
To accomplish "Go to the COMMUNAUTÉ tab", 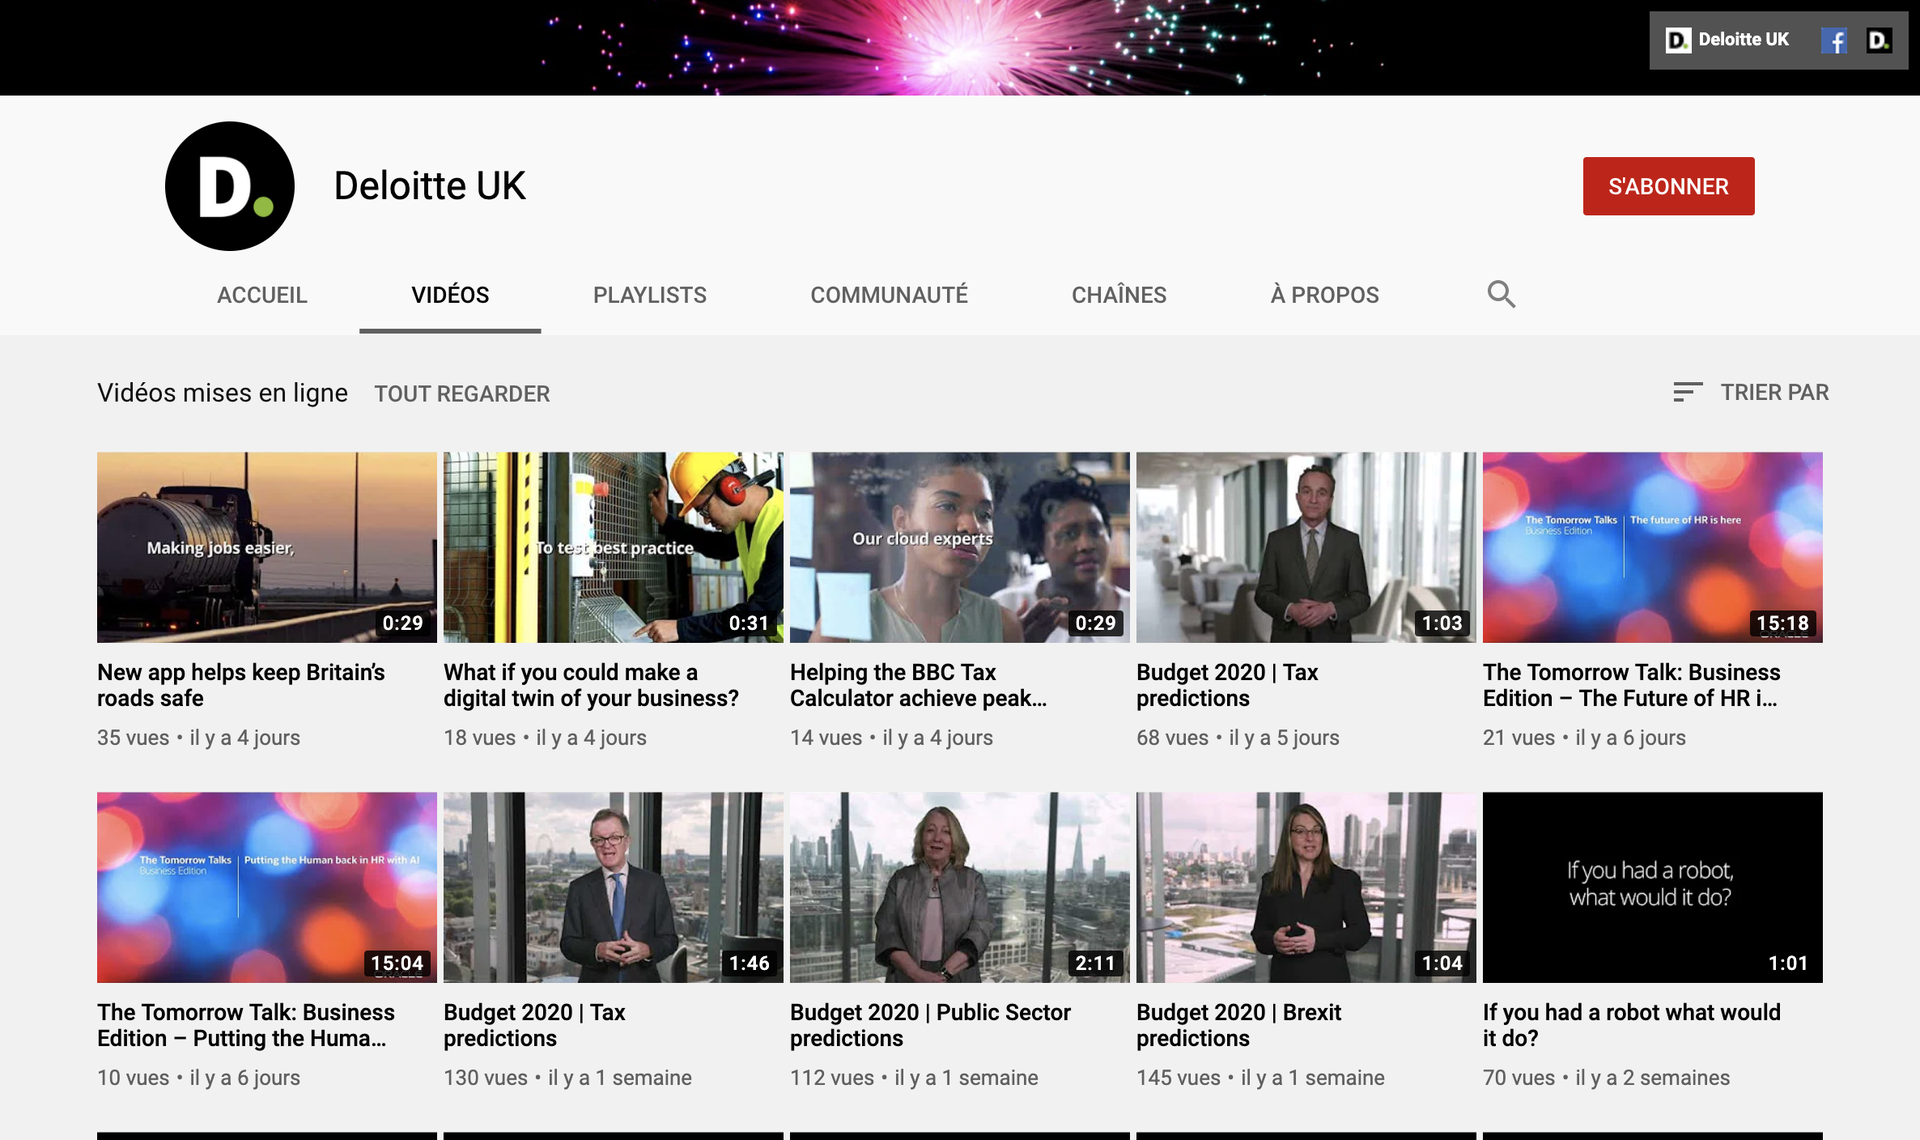I will pyautogui.click(x=889, y=295).
